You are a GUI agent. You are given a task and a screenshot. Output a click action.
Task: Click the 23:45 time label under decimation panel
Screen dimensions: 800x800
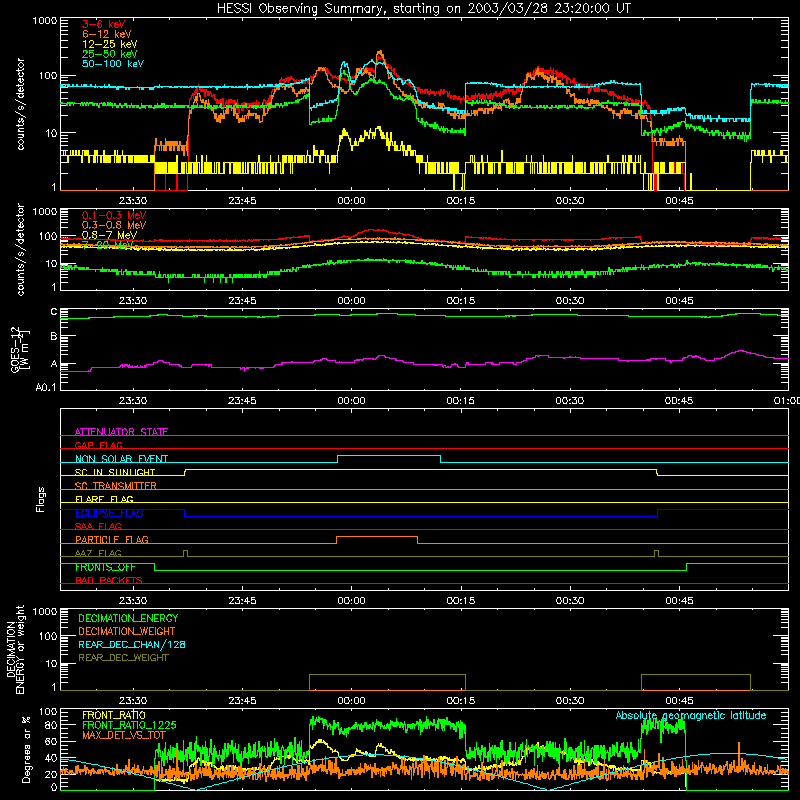(242, 701)
